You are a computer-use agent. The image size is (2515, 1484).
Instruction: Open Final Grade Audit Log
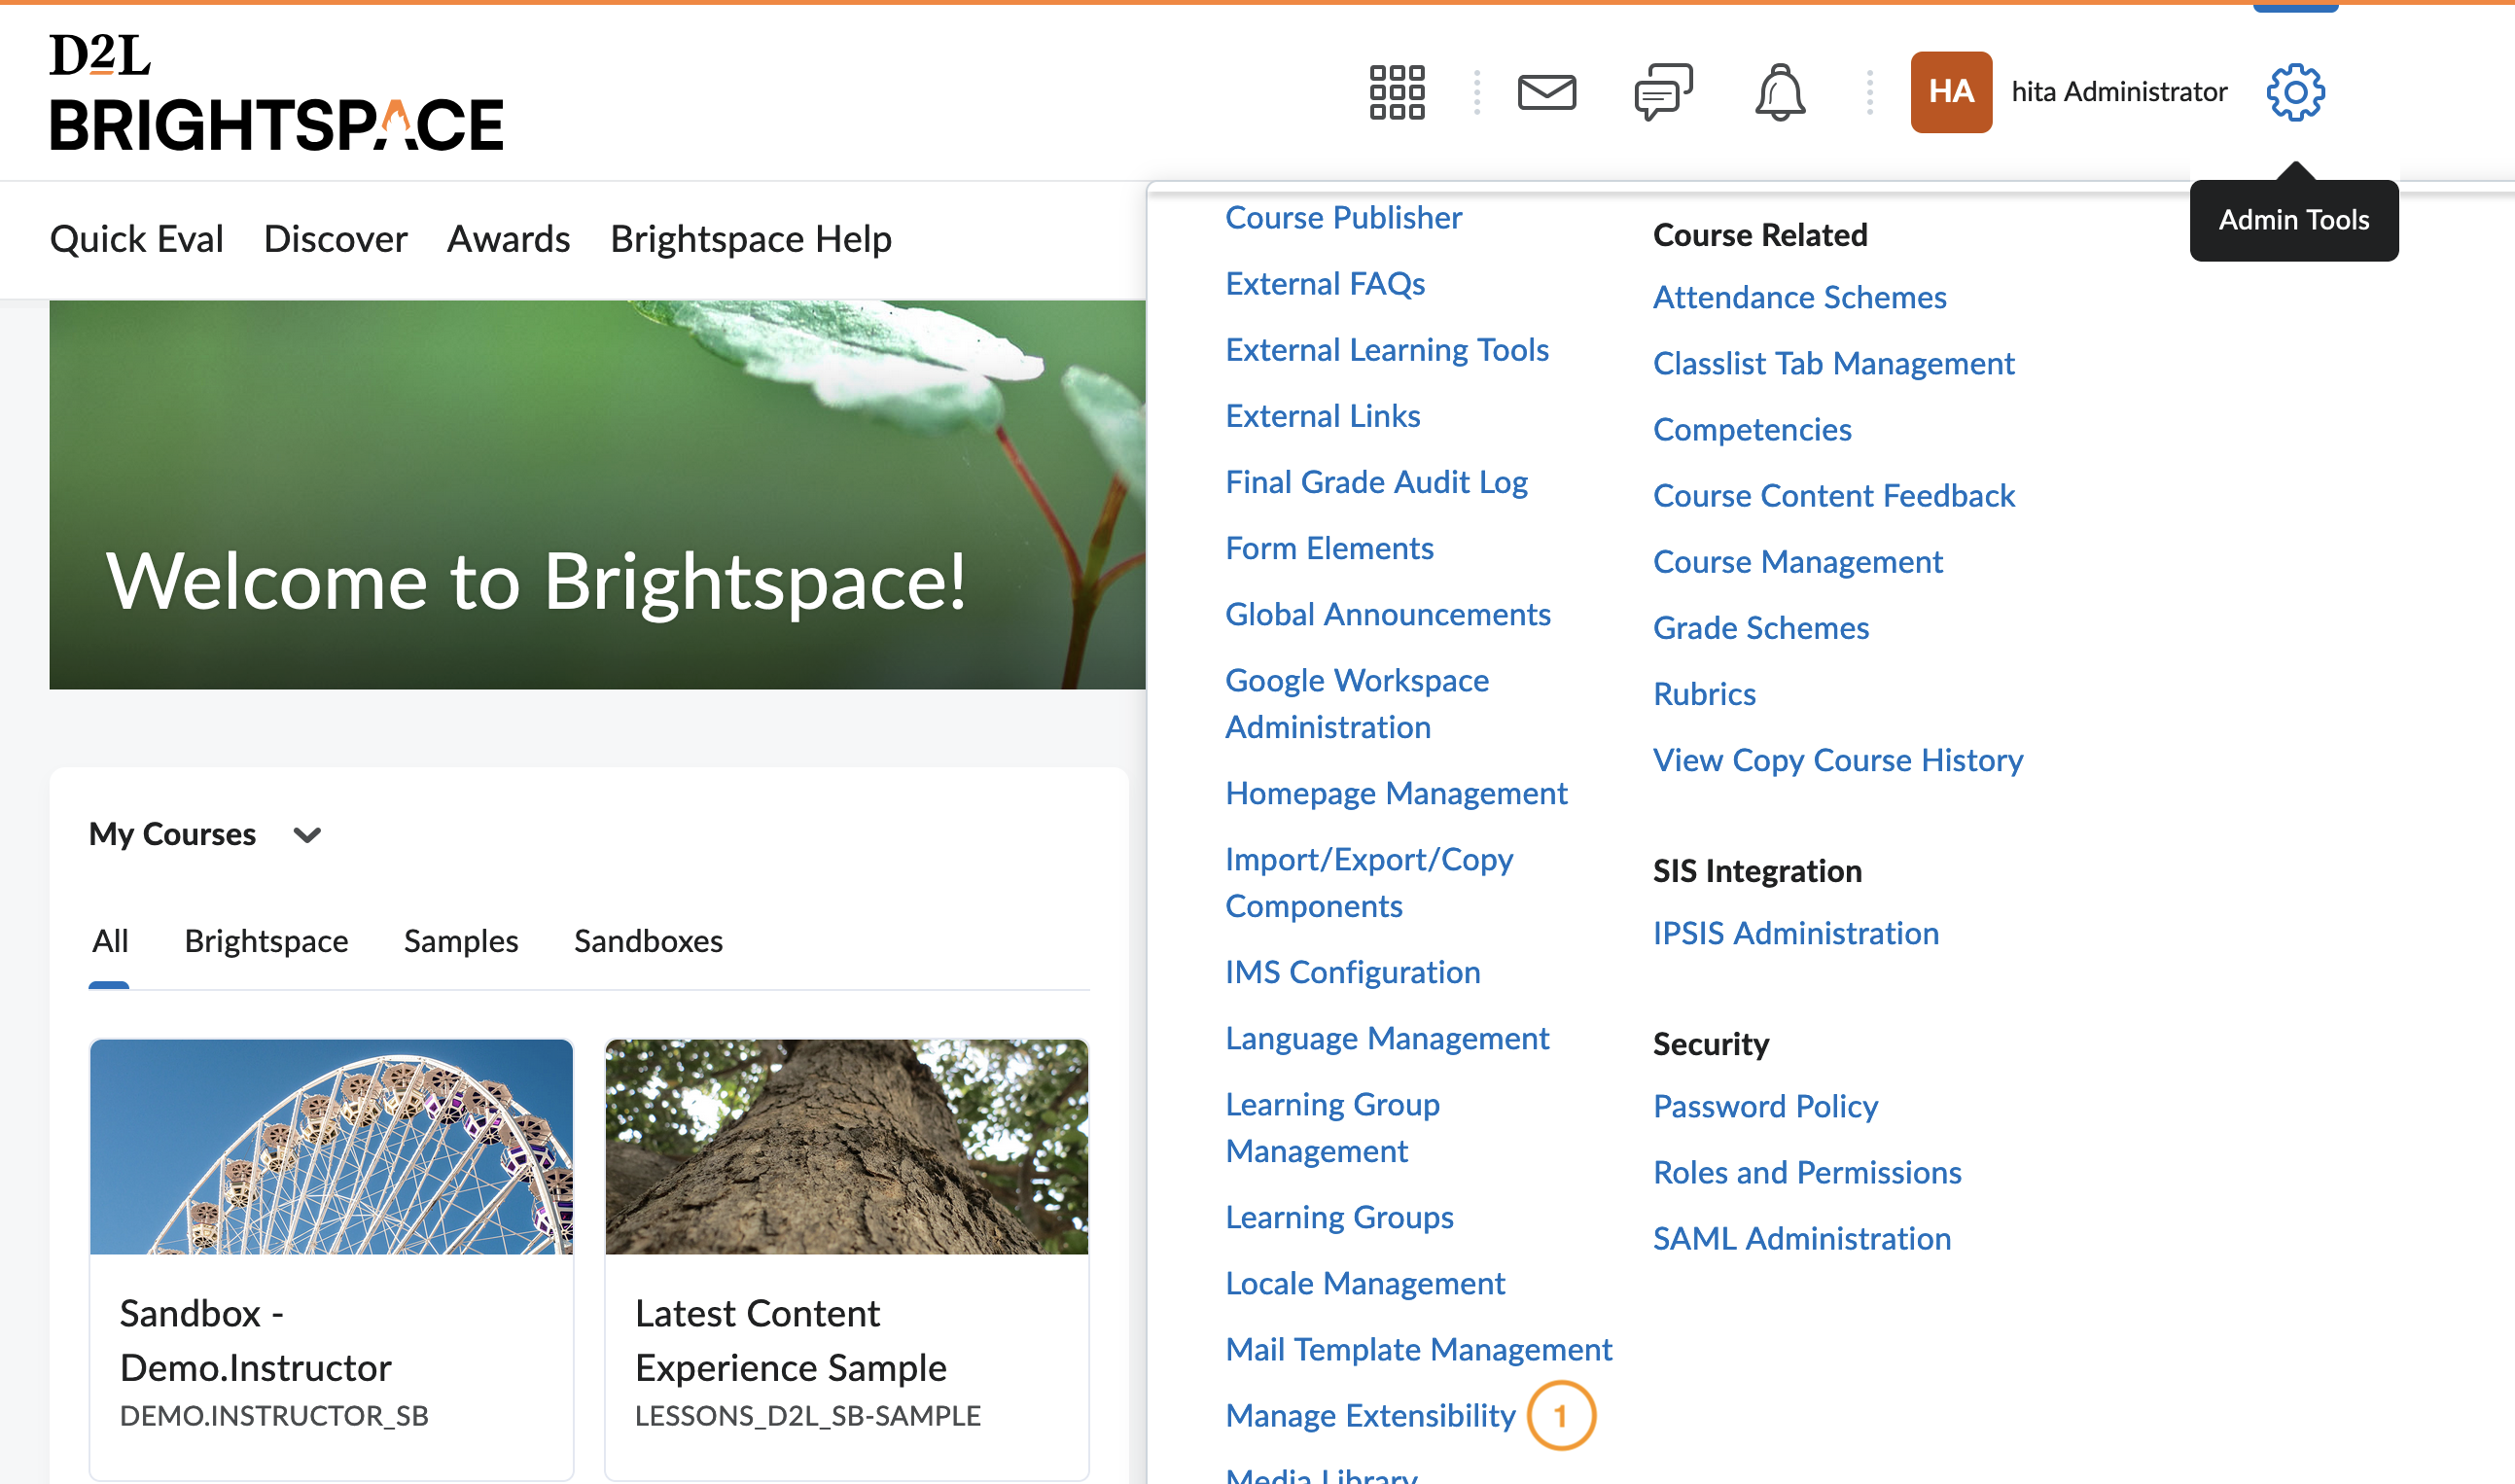[x=1376, y=482]
